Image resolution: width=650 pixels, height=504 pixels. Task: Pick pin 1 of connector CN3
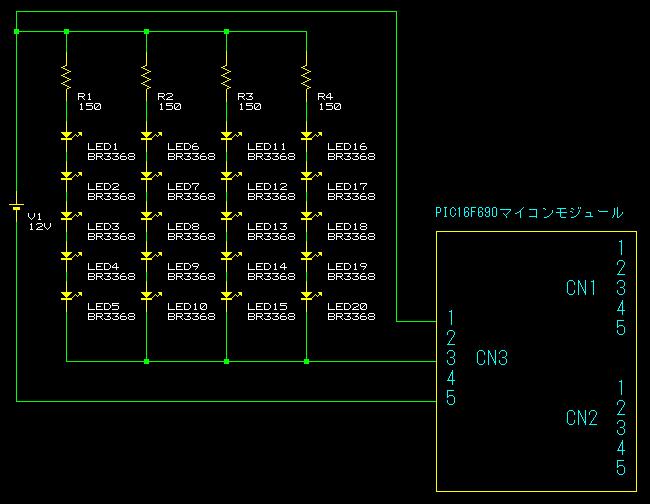tap(451, 318)
